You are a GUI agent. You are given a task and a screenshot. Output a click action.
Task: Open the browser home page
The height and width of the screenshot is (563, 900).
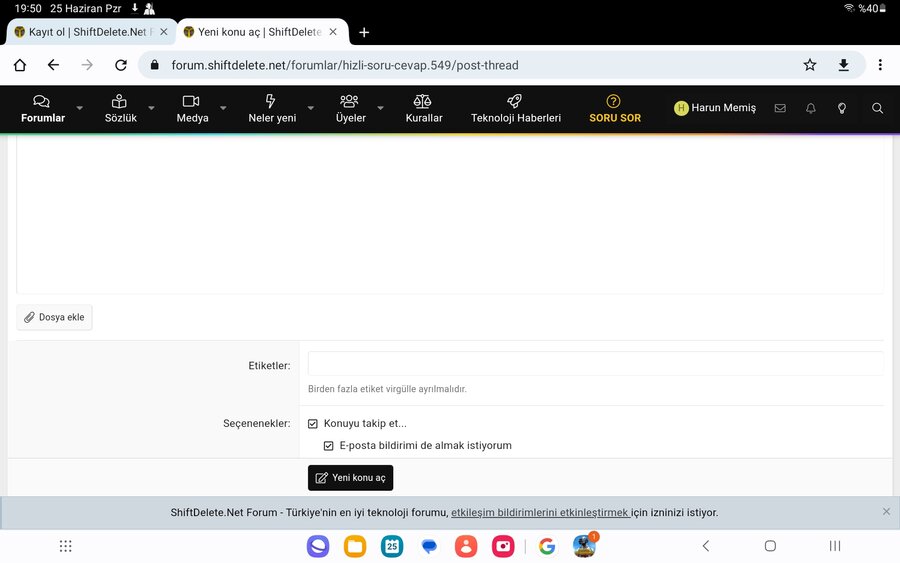point(20,65)
